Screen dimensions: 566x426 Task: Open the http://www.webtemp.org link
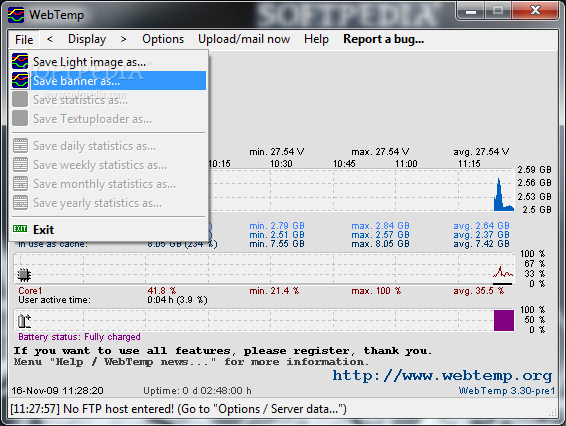tap(442, 375)
